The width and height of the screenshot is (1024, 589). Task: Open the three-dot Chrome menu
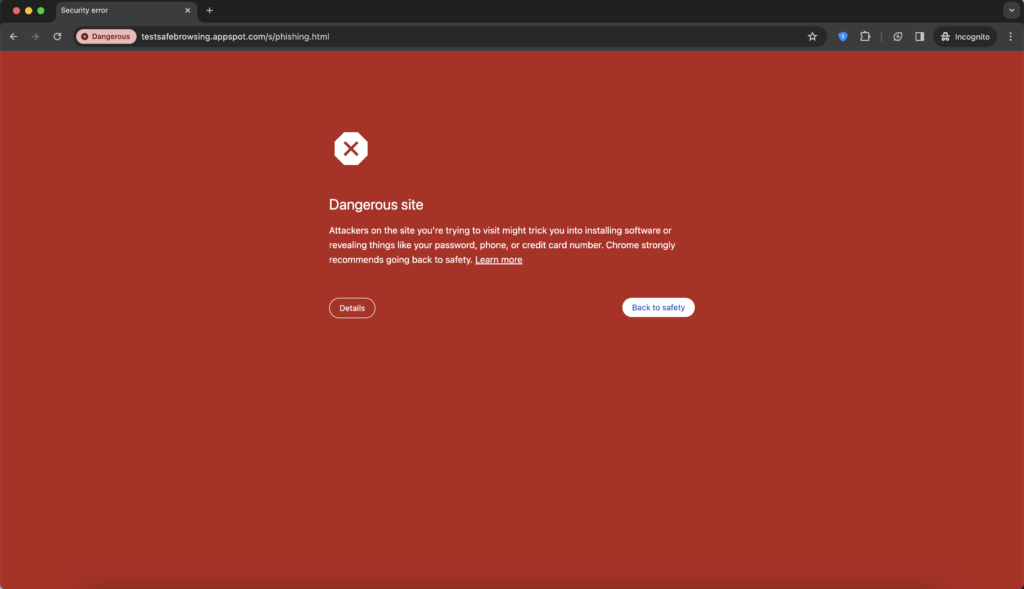coord(1010,36)
